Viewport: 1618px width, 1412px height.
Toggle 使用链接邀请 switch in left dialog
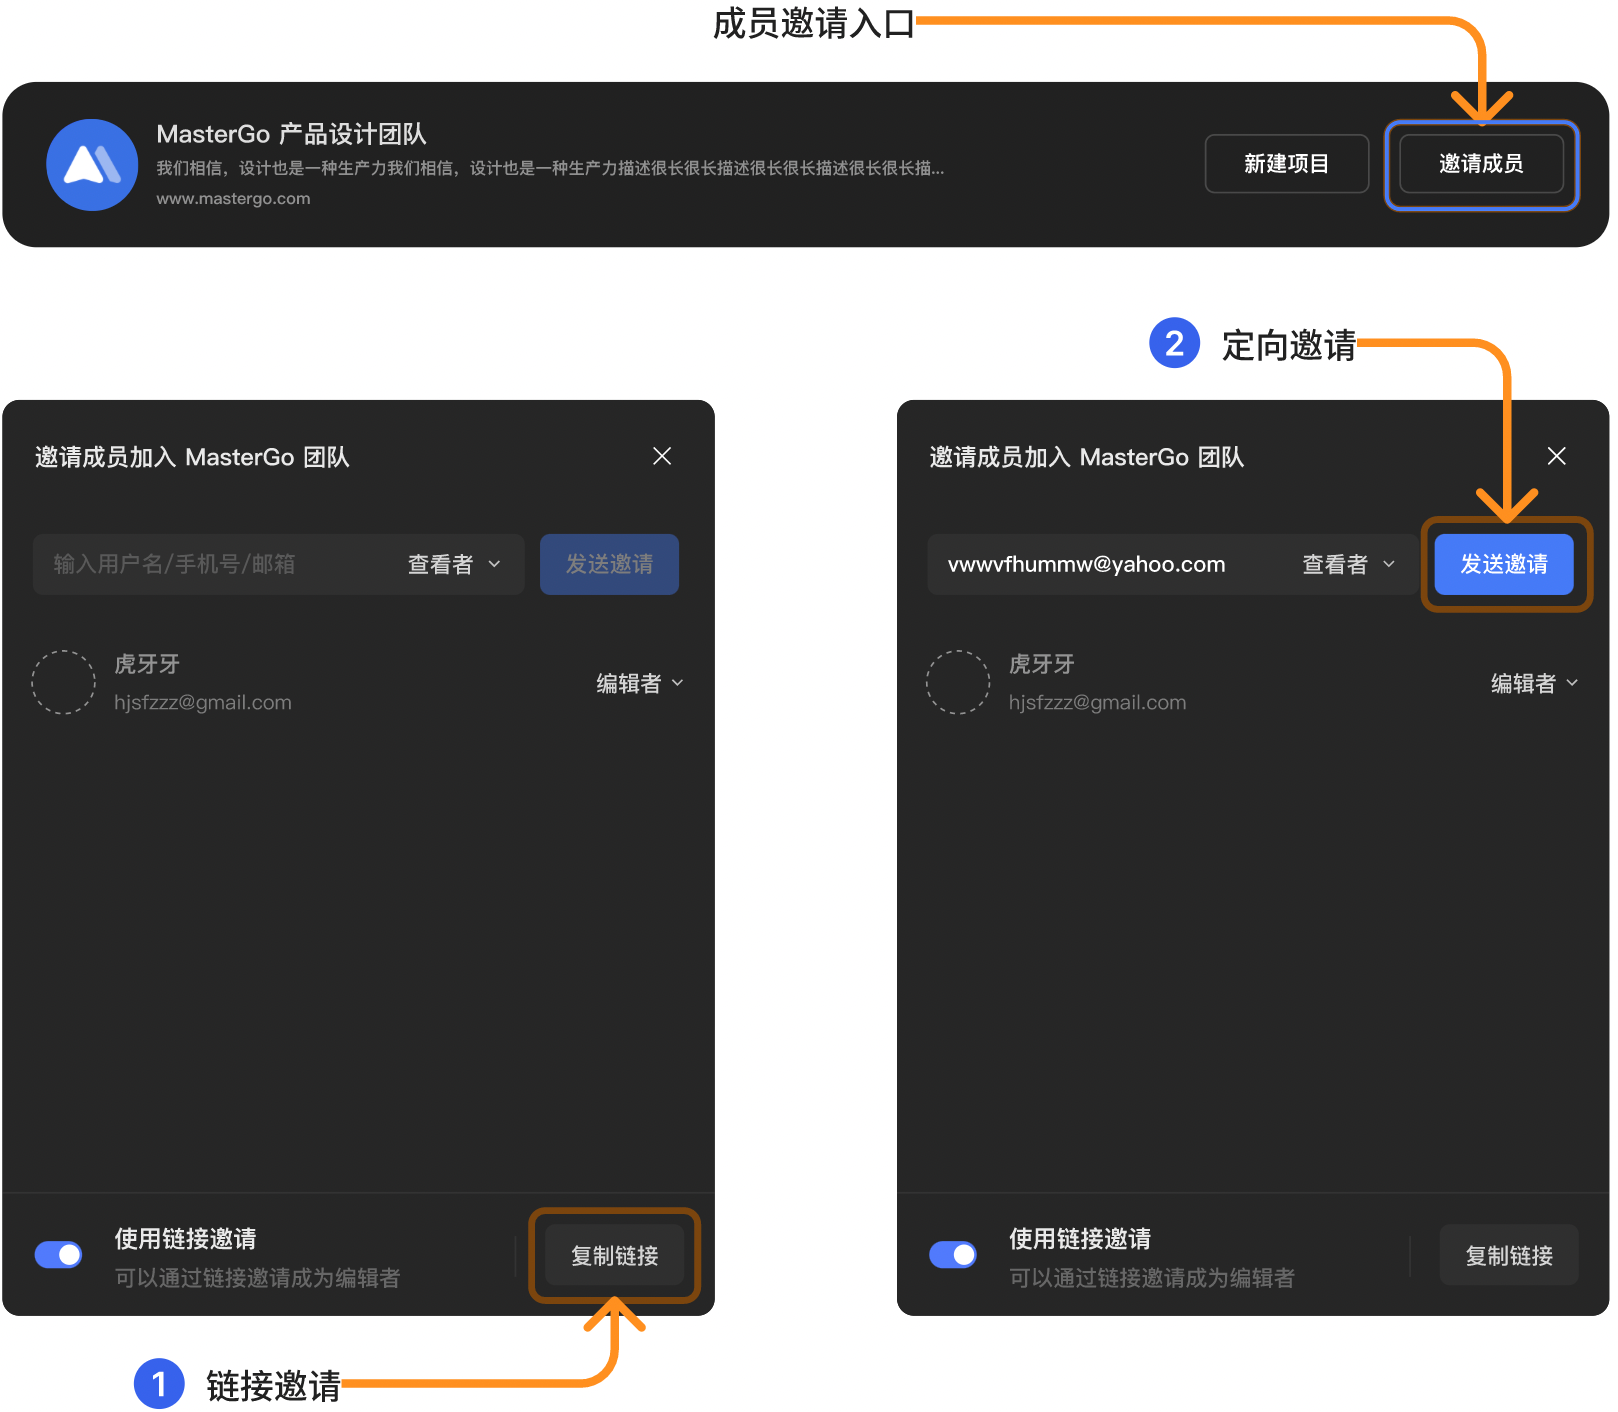pyautogui.click(x=59, y=1254)
